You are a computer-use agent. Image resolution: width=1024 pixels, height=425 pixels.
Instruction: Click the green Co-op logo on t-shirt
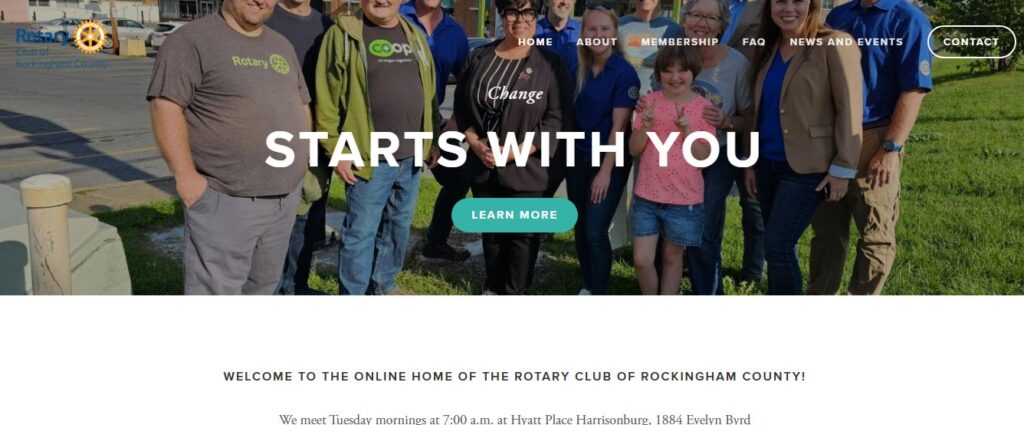[x=390, y=48]
